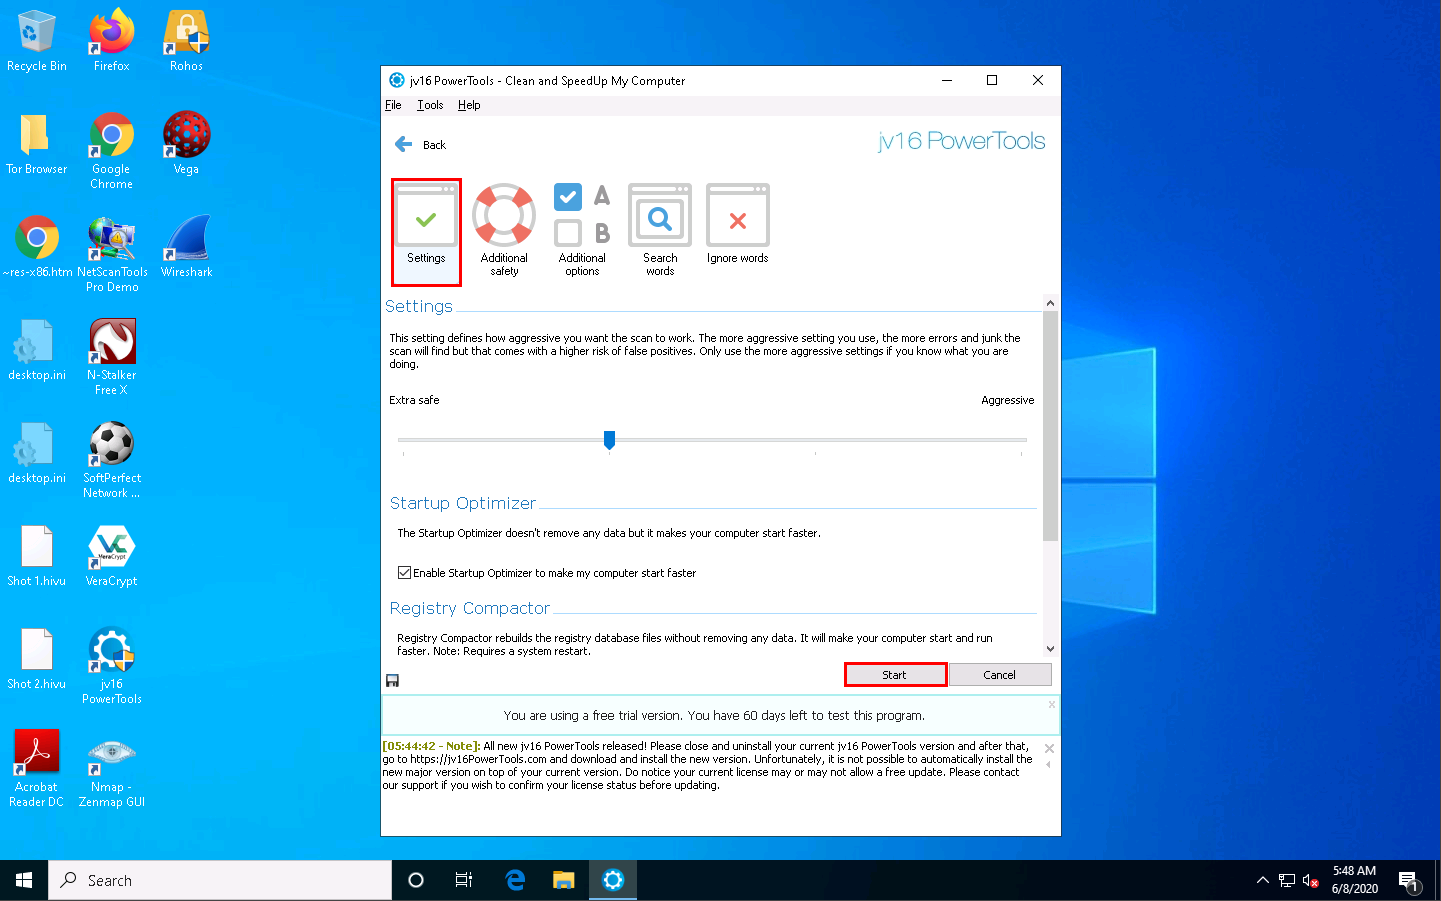Open Cortana circle on taskbar
Screen dimensions: 1441x901
point(416,880)
